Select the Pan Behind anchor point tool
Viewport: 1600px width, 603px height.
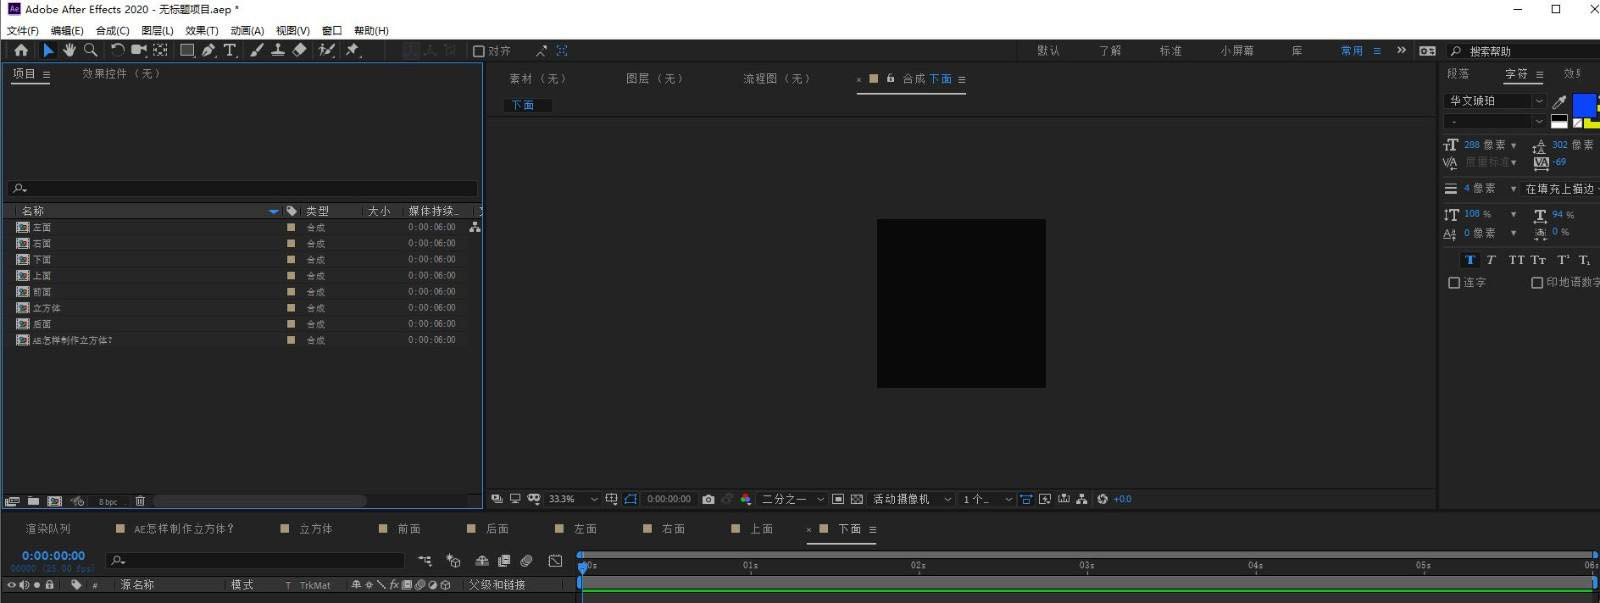click(x=160, y=50)
